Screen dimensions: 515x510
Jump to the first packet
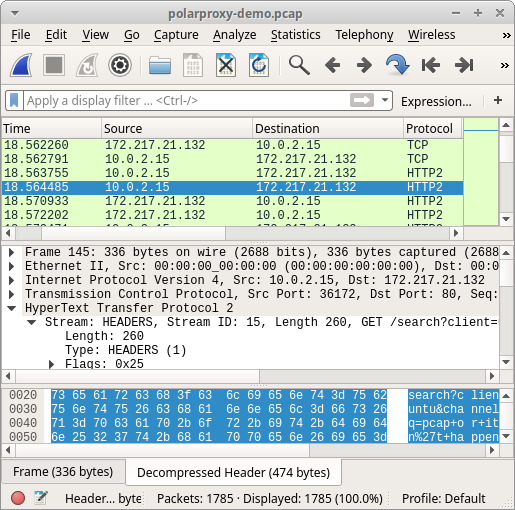coord(431,65)
